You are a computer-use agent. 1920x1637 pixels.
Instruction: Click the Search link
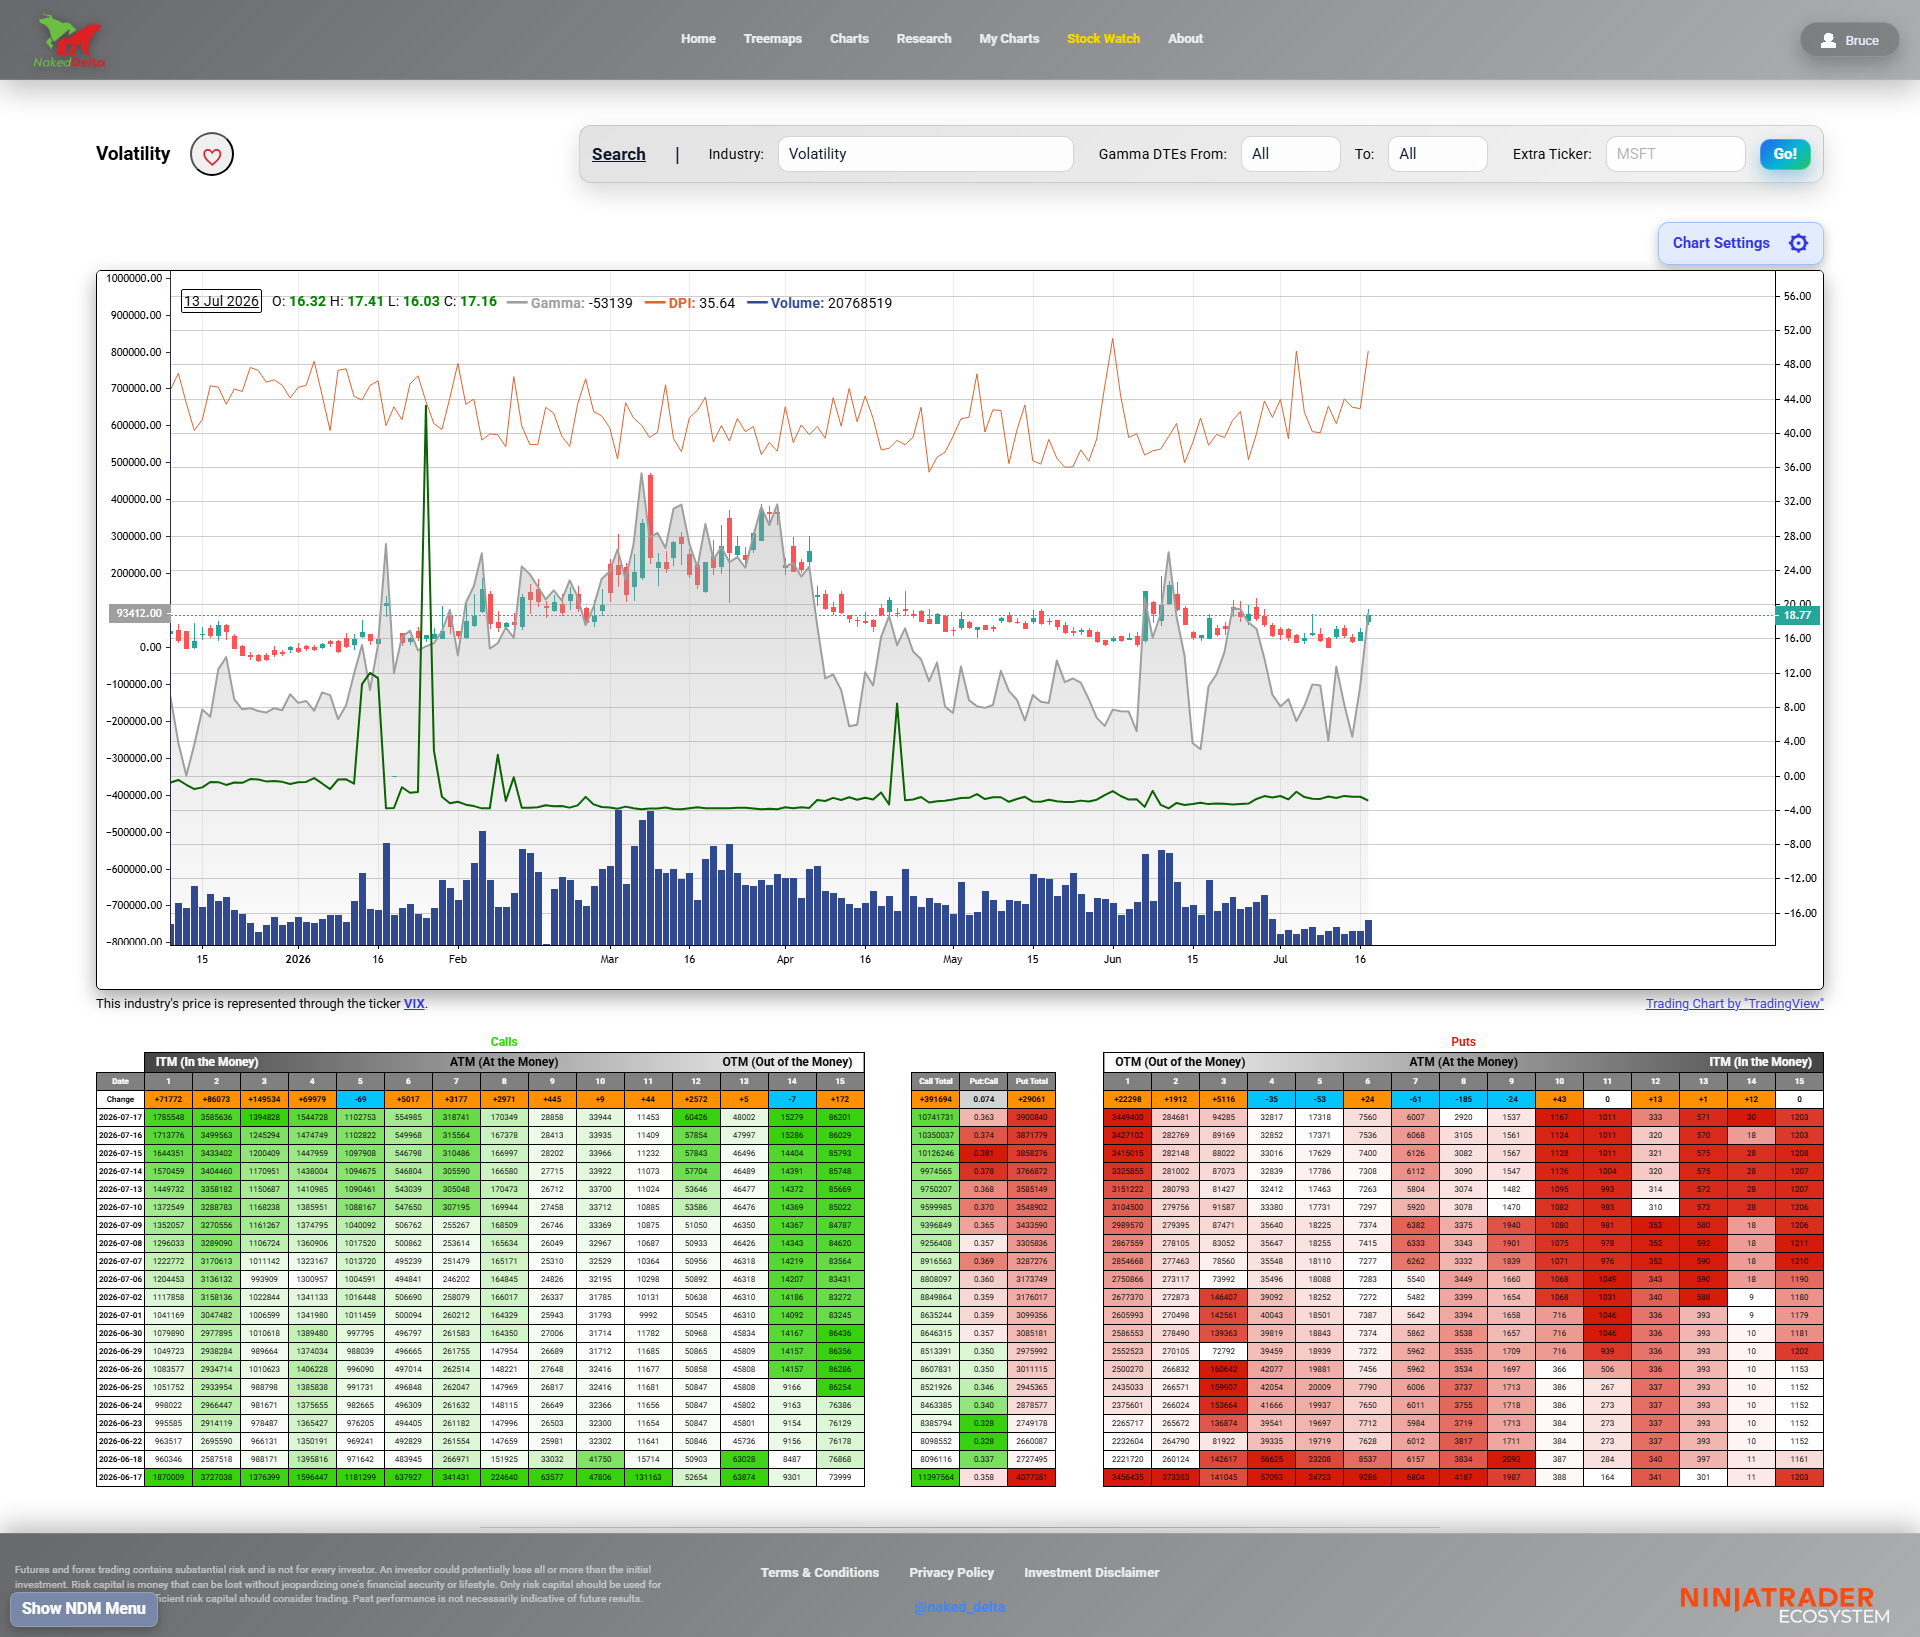coord(619,154)
